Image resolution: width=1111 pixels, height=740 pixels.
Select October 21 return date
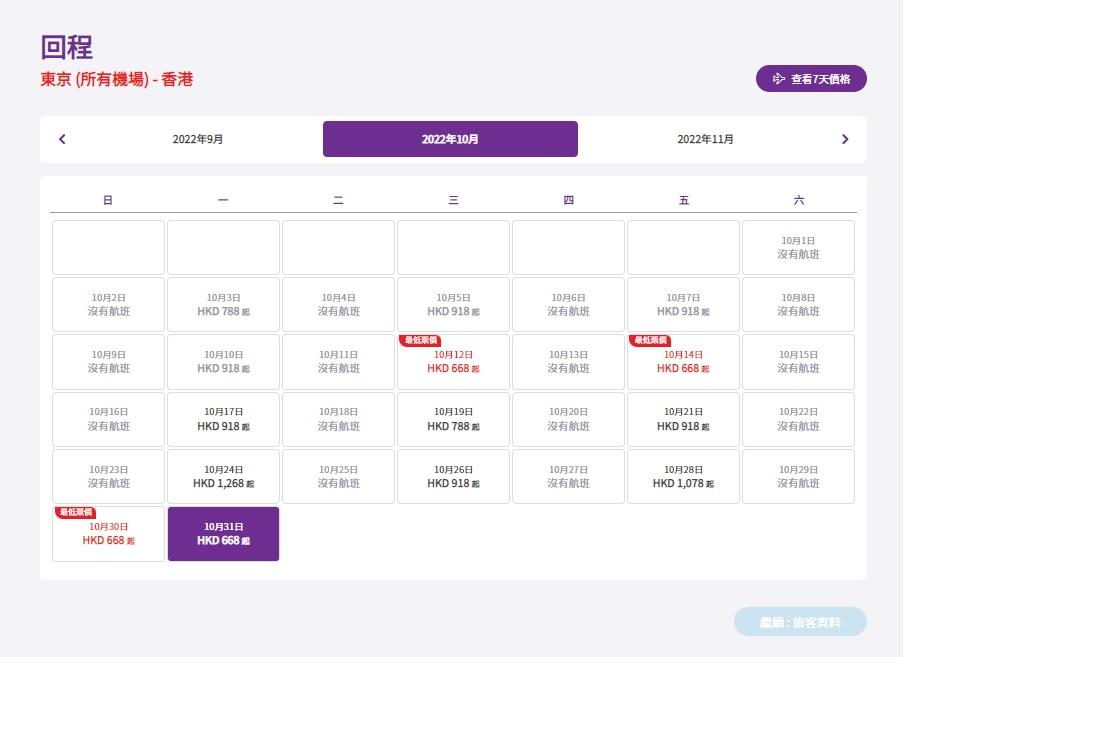coord(683,420)
